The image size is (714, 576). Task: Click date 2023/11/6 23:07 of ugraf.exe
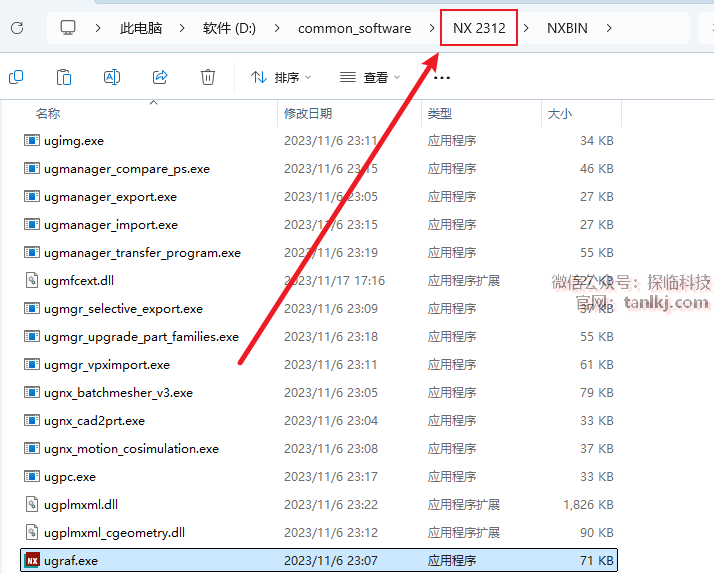click(331, 560)
